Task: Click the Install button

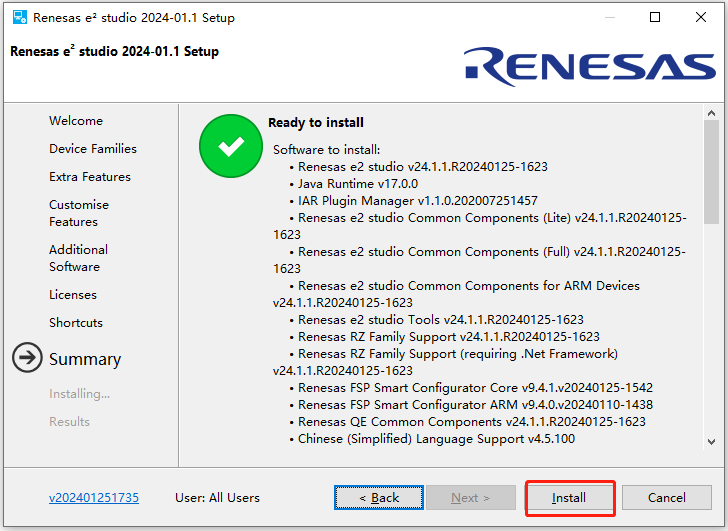Action: [x=569, y=498]
